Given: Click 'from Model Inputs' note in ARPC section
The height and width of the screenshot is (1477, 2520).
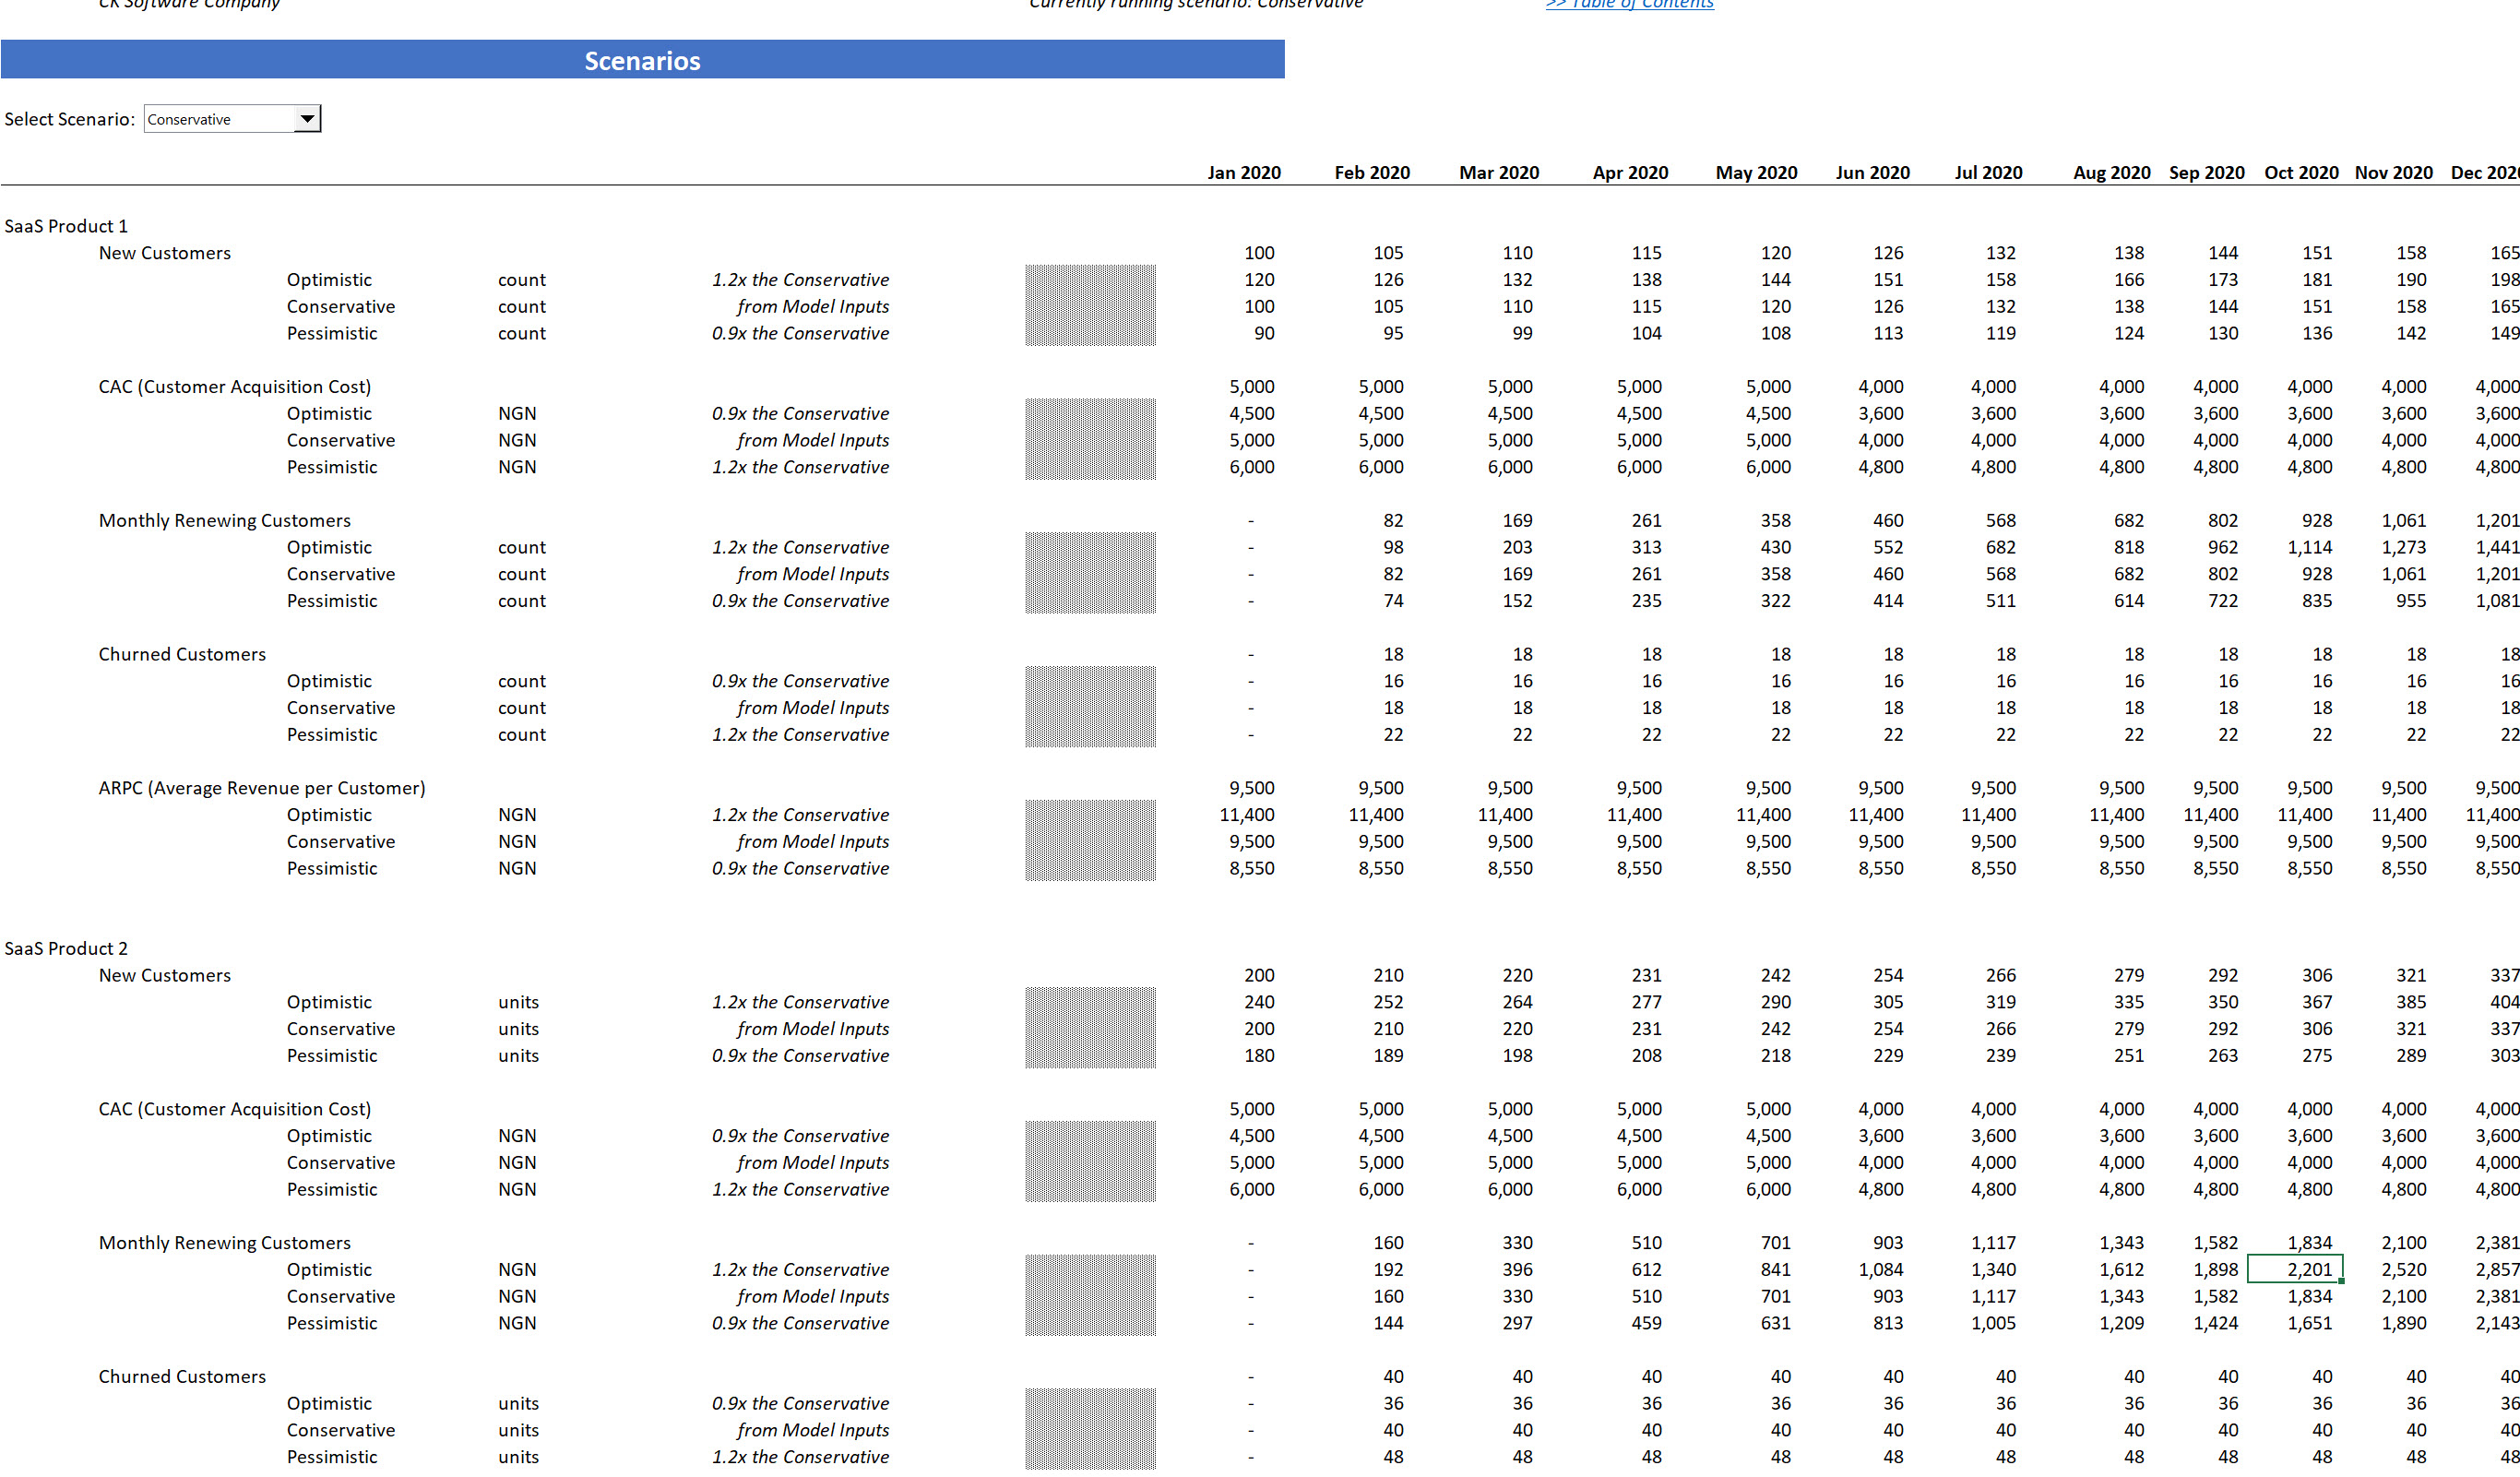Looking at the screenshot, I should coord(813,841).
